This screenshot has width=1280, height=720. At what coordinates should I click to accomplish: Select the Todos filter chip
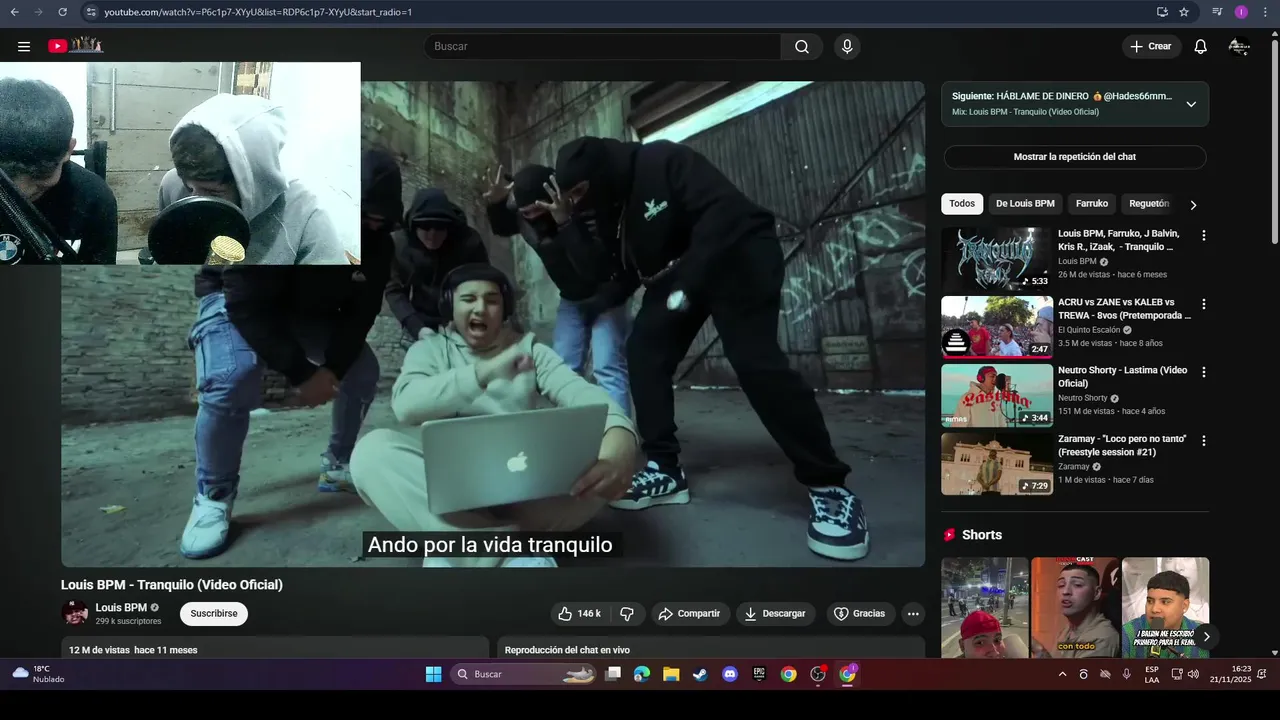pos(962,204)
